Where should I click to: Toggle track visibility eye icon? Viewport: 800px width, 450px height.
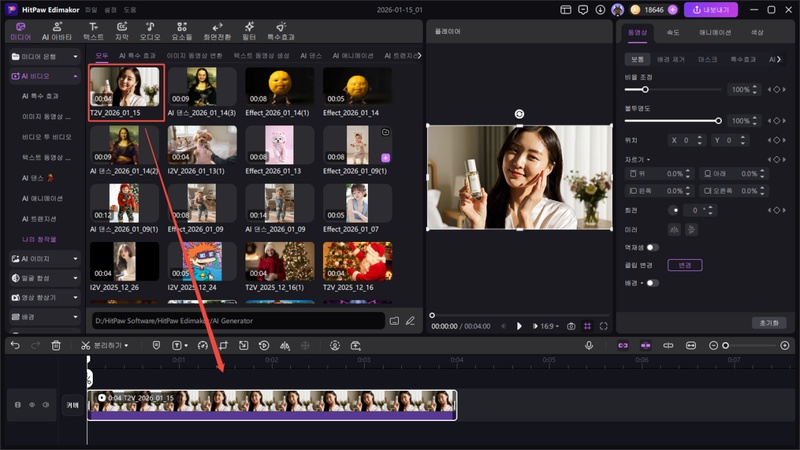(x=31, y=405)
